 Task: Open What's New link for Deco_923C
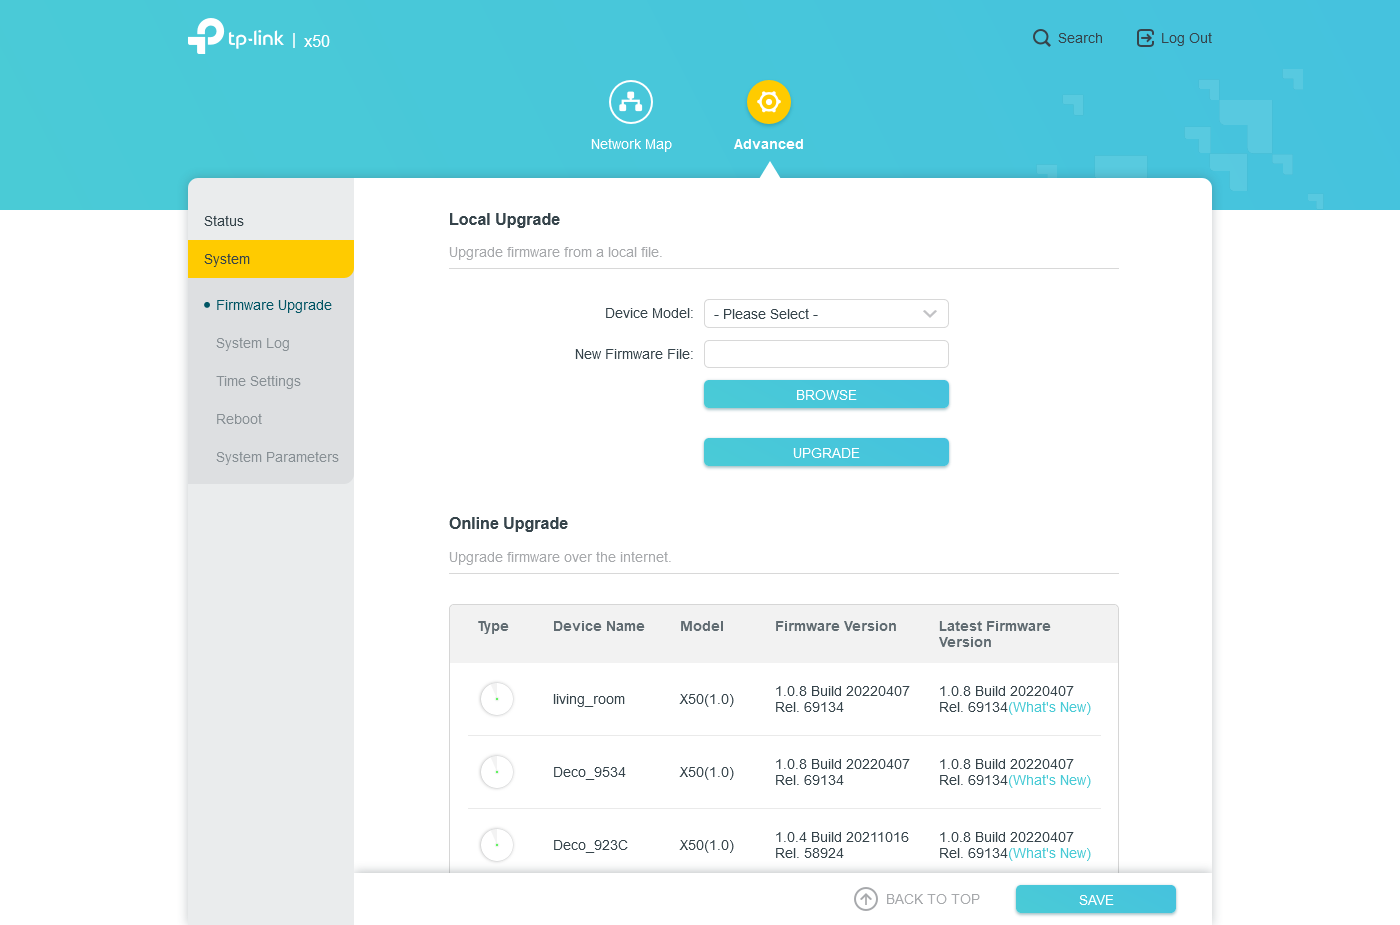[1049, 853]
